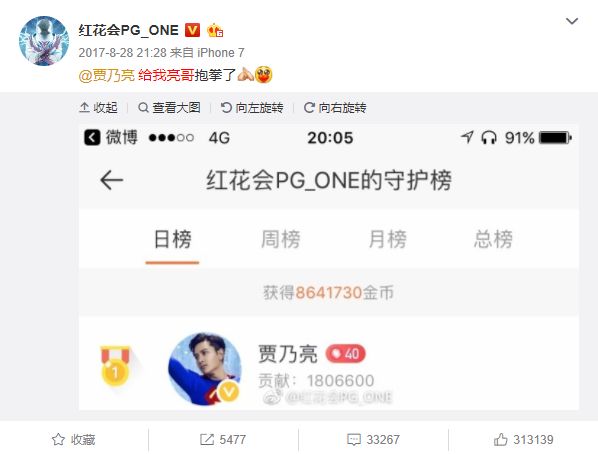Switch to the 周榜 tab

(280, 240)
